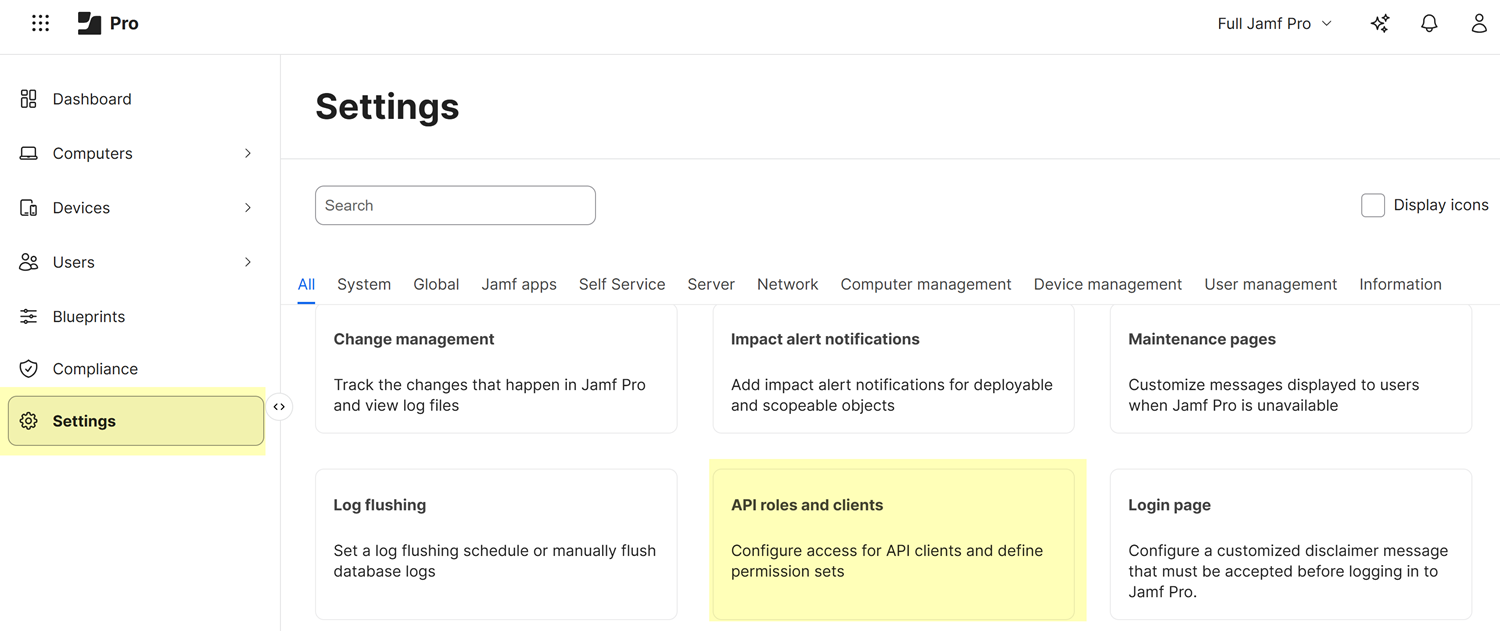Click the Dashboard sidebar icon
This screenshot has height=631, width=1500.
click(x=29, y=99)
